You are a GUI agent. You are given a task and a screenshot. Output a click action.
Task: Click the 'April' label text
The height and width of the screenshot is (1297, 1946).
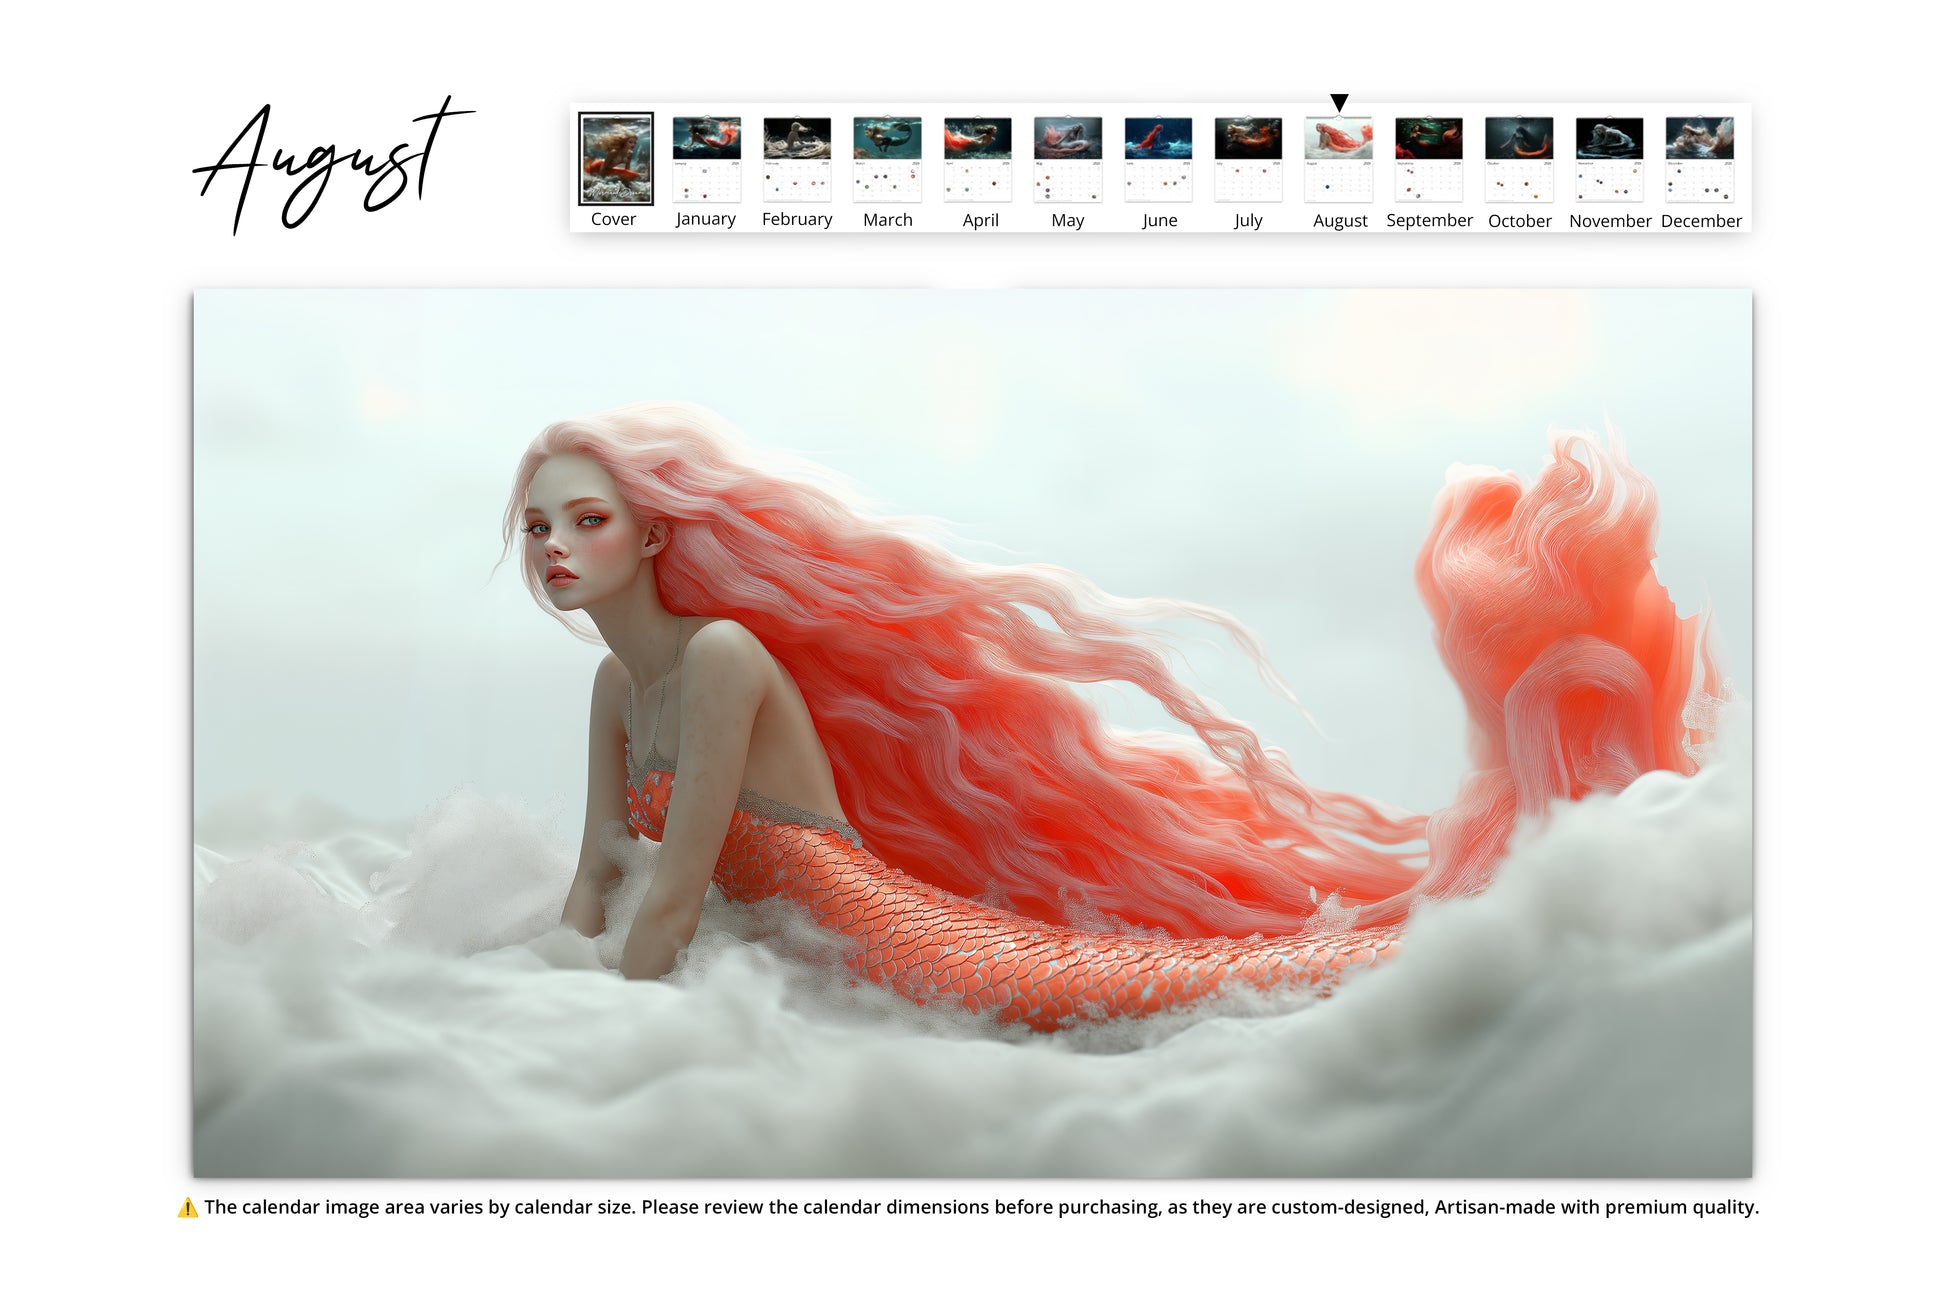pyautogui.click(x=980, y=221)
